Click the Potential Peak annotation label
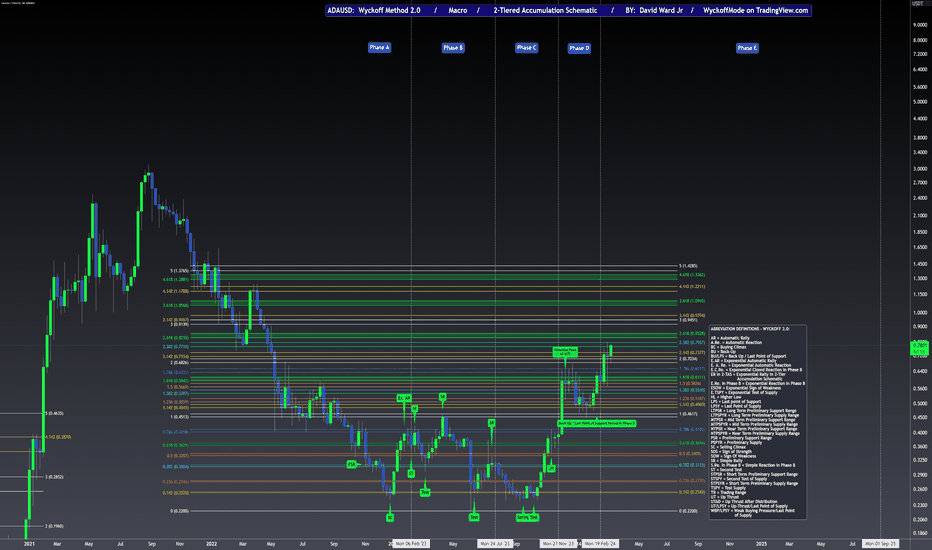 [565, 352]
